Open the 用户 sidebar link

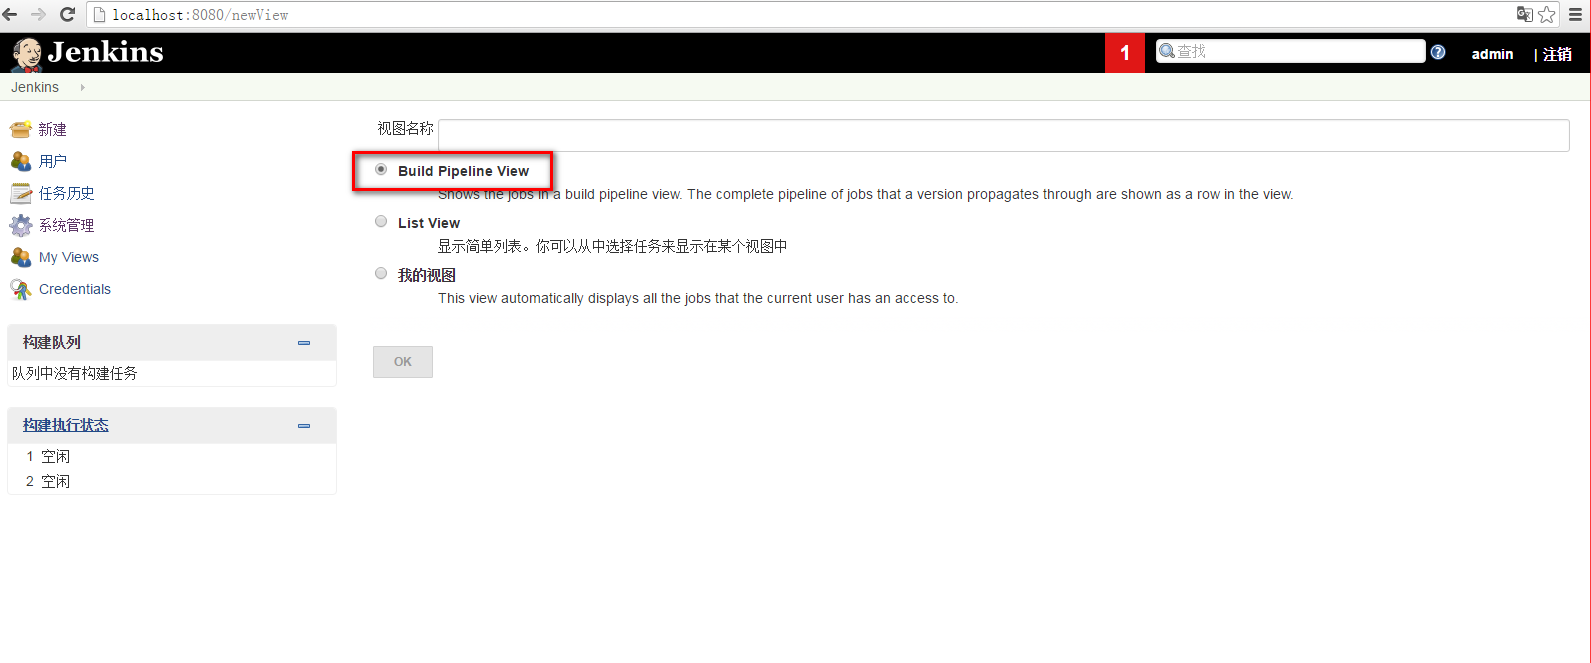[53, 161]
